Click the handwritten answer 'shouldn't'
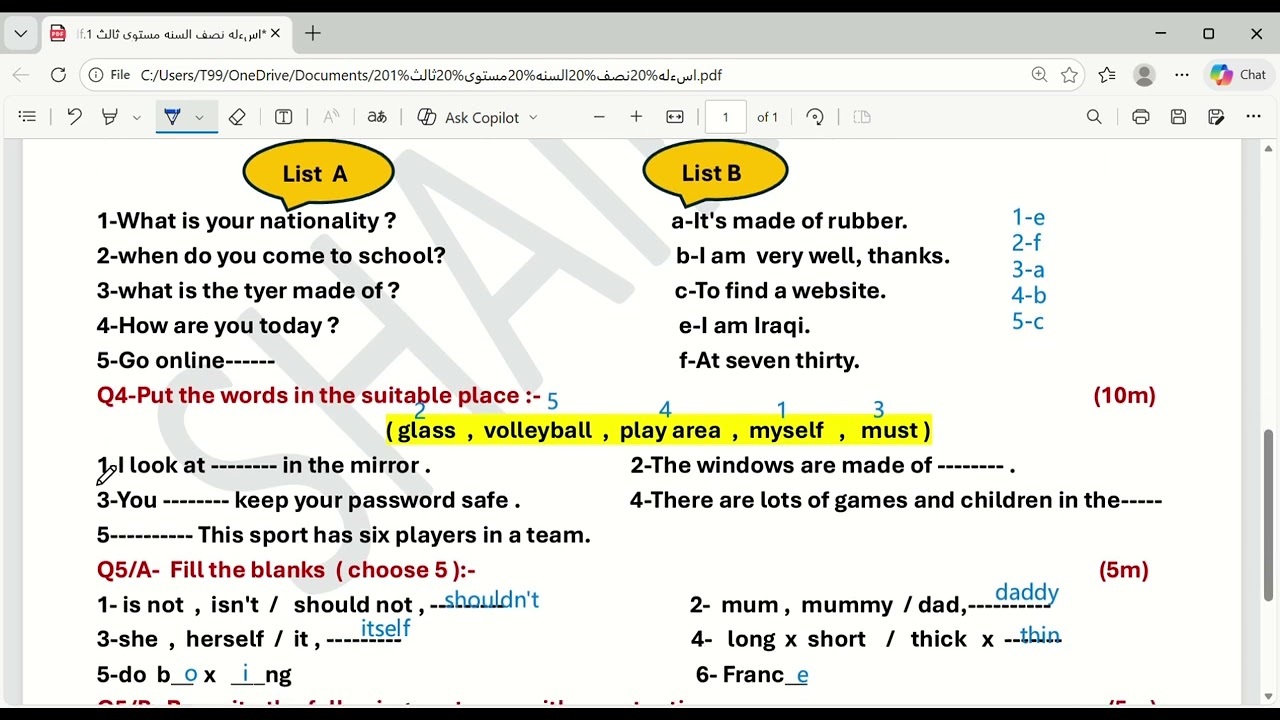 491,600
